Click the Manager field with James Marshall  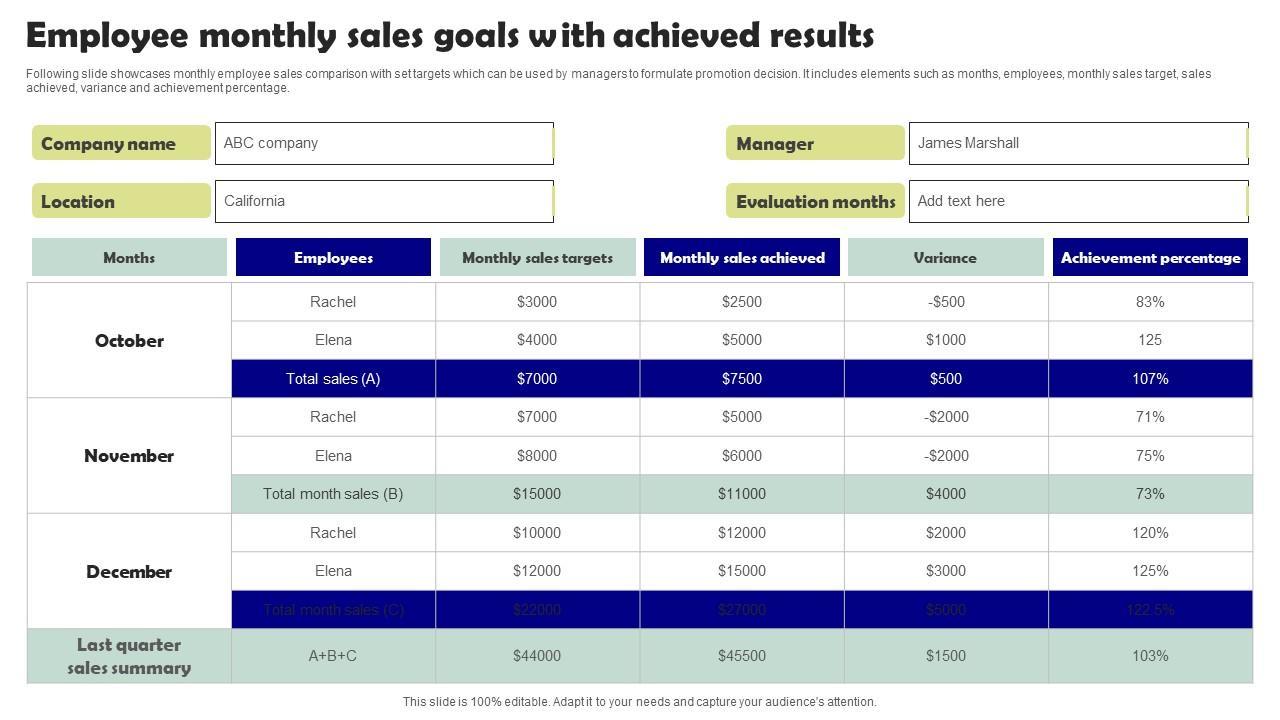click(x=1077, y=143)
